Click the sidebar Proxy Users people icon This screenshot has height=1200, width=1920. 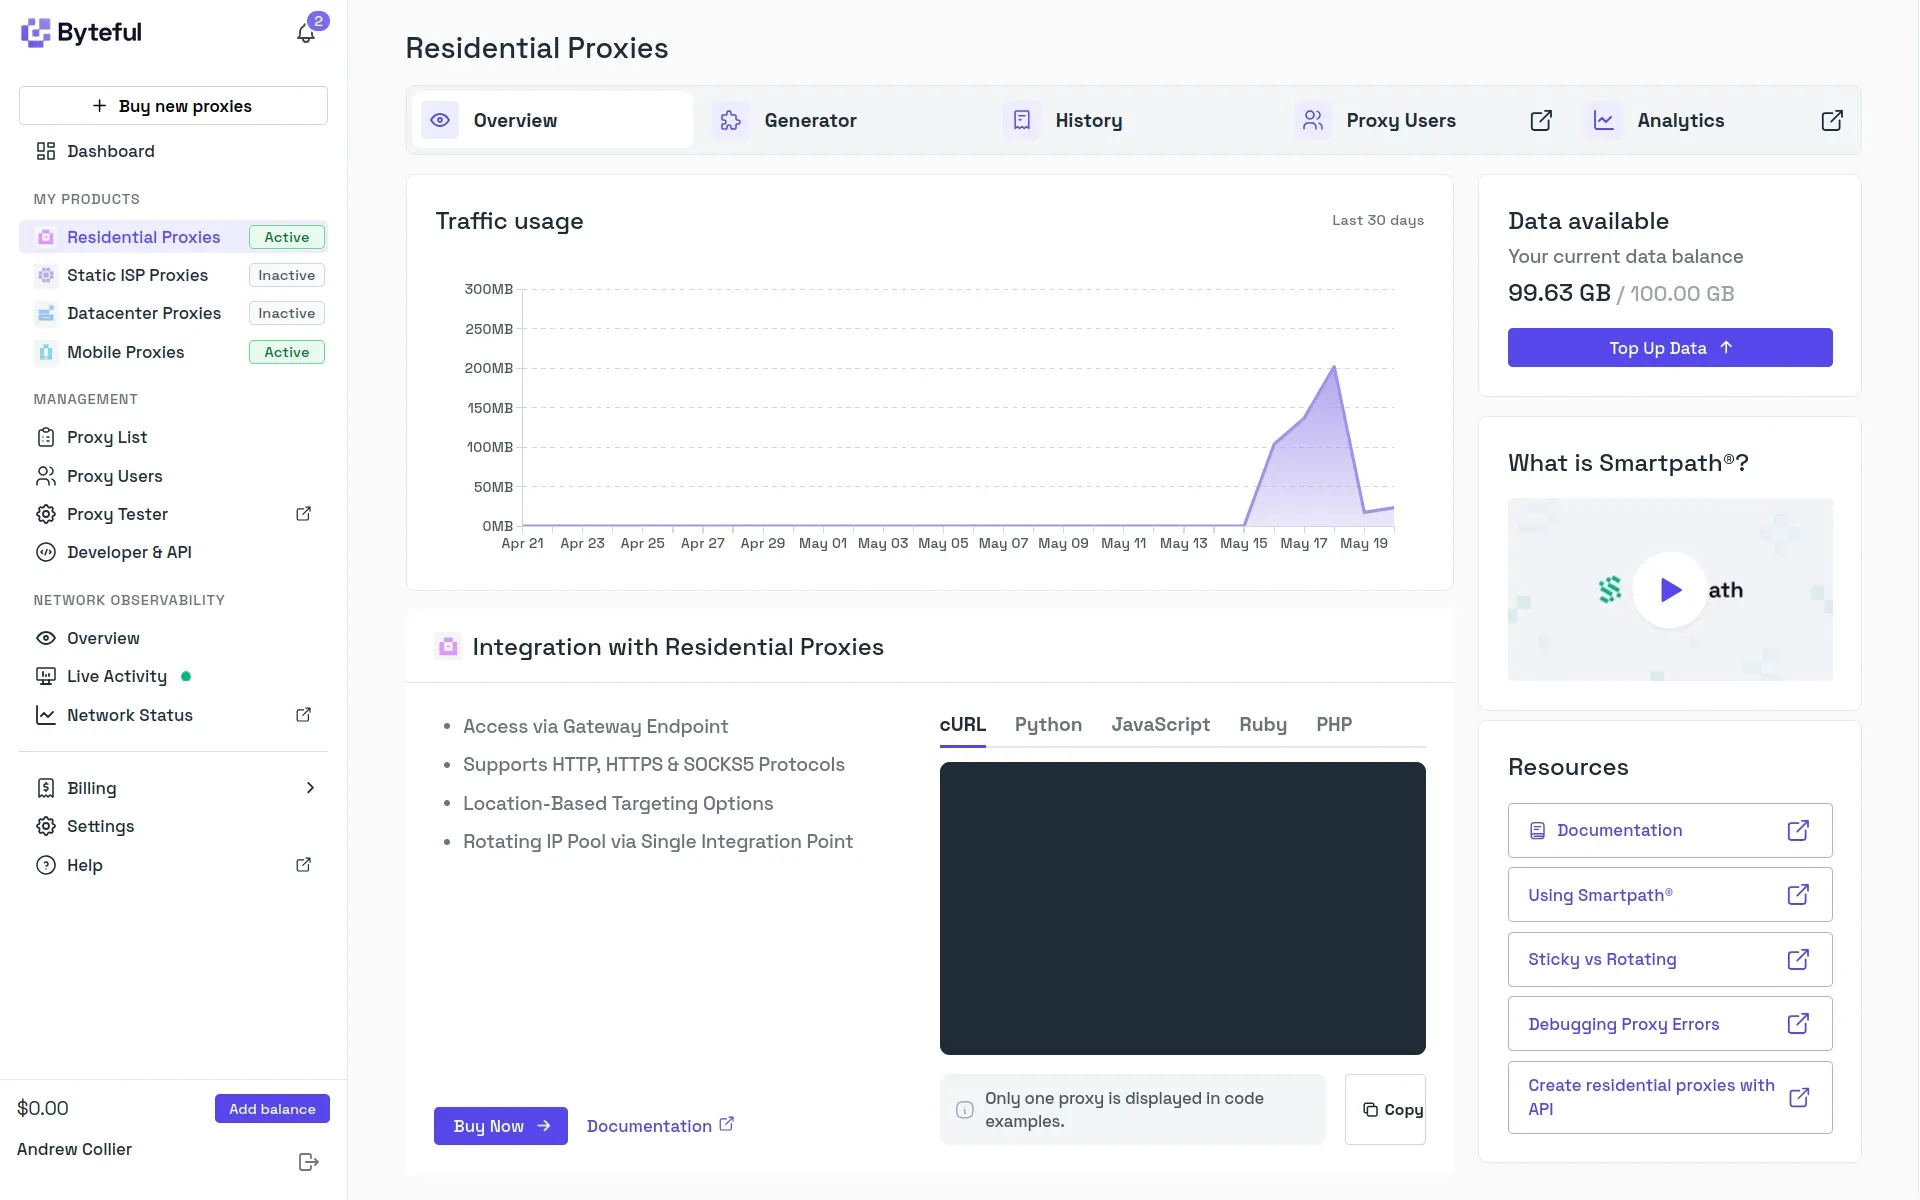(x=46, y=476)
